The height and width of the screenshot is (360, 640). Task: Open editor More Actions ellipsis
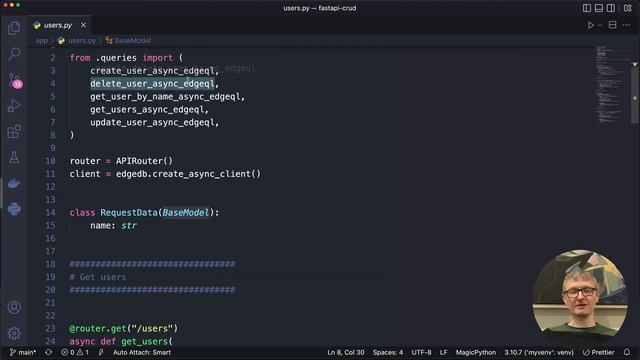click(627, 25)
